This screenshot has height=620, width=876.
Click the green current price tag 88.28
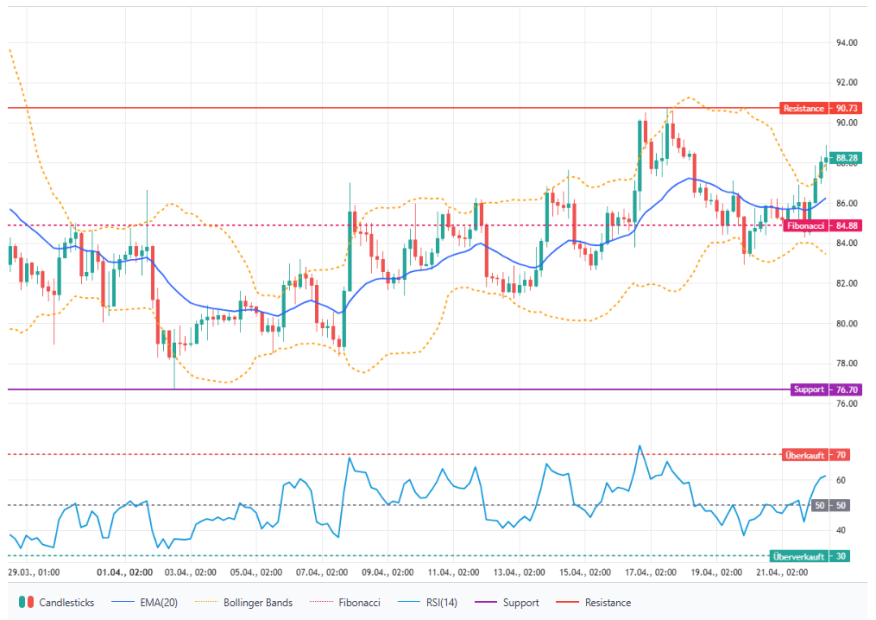click(x=846, y=158)
